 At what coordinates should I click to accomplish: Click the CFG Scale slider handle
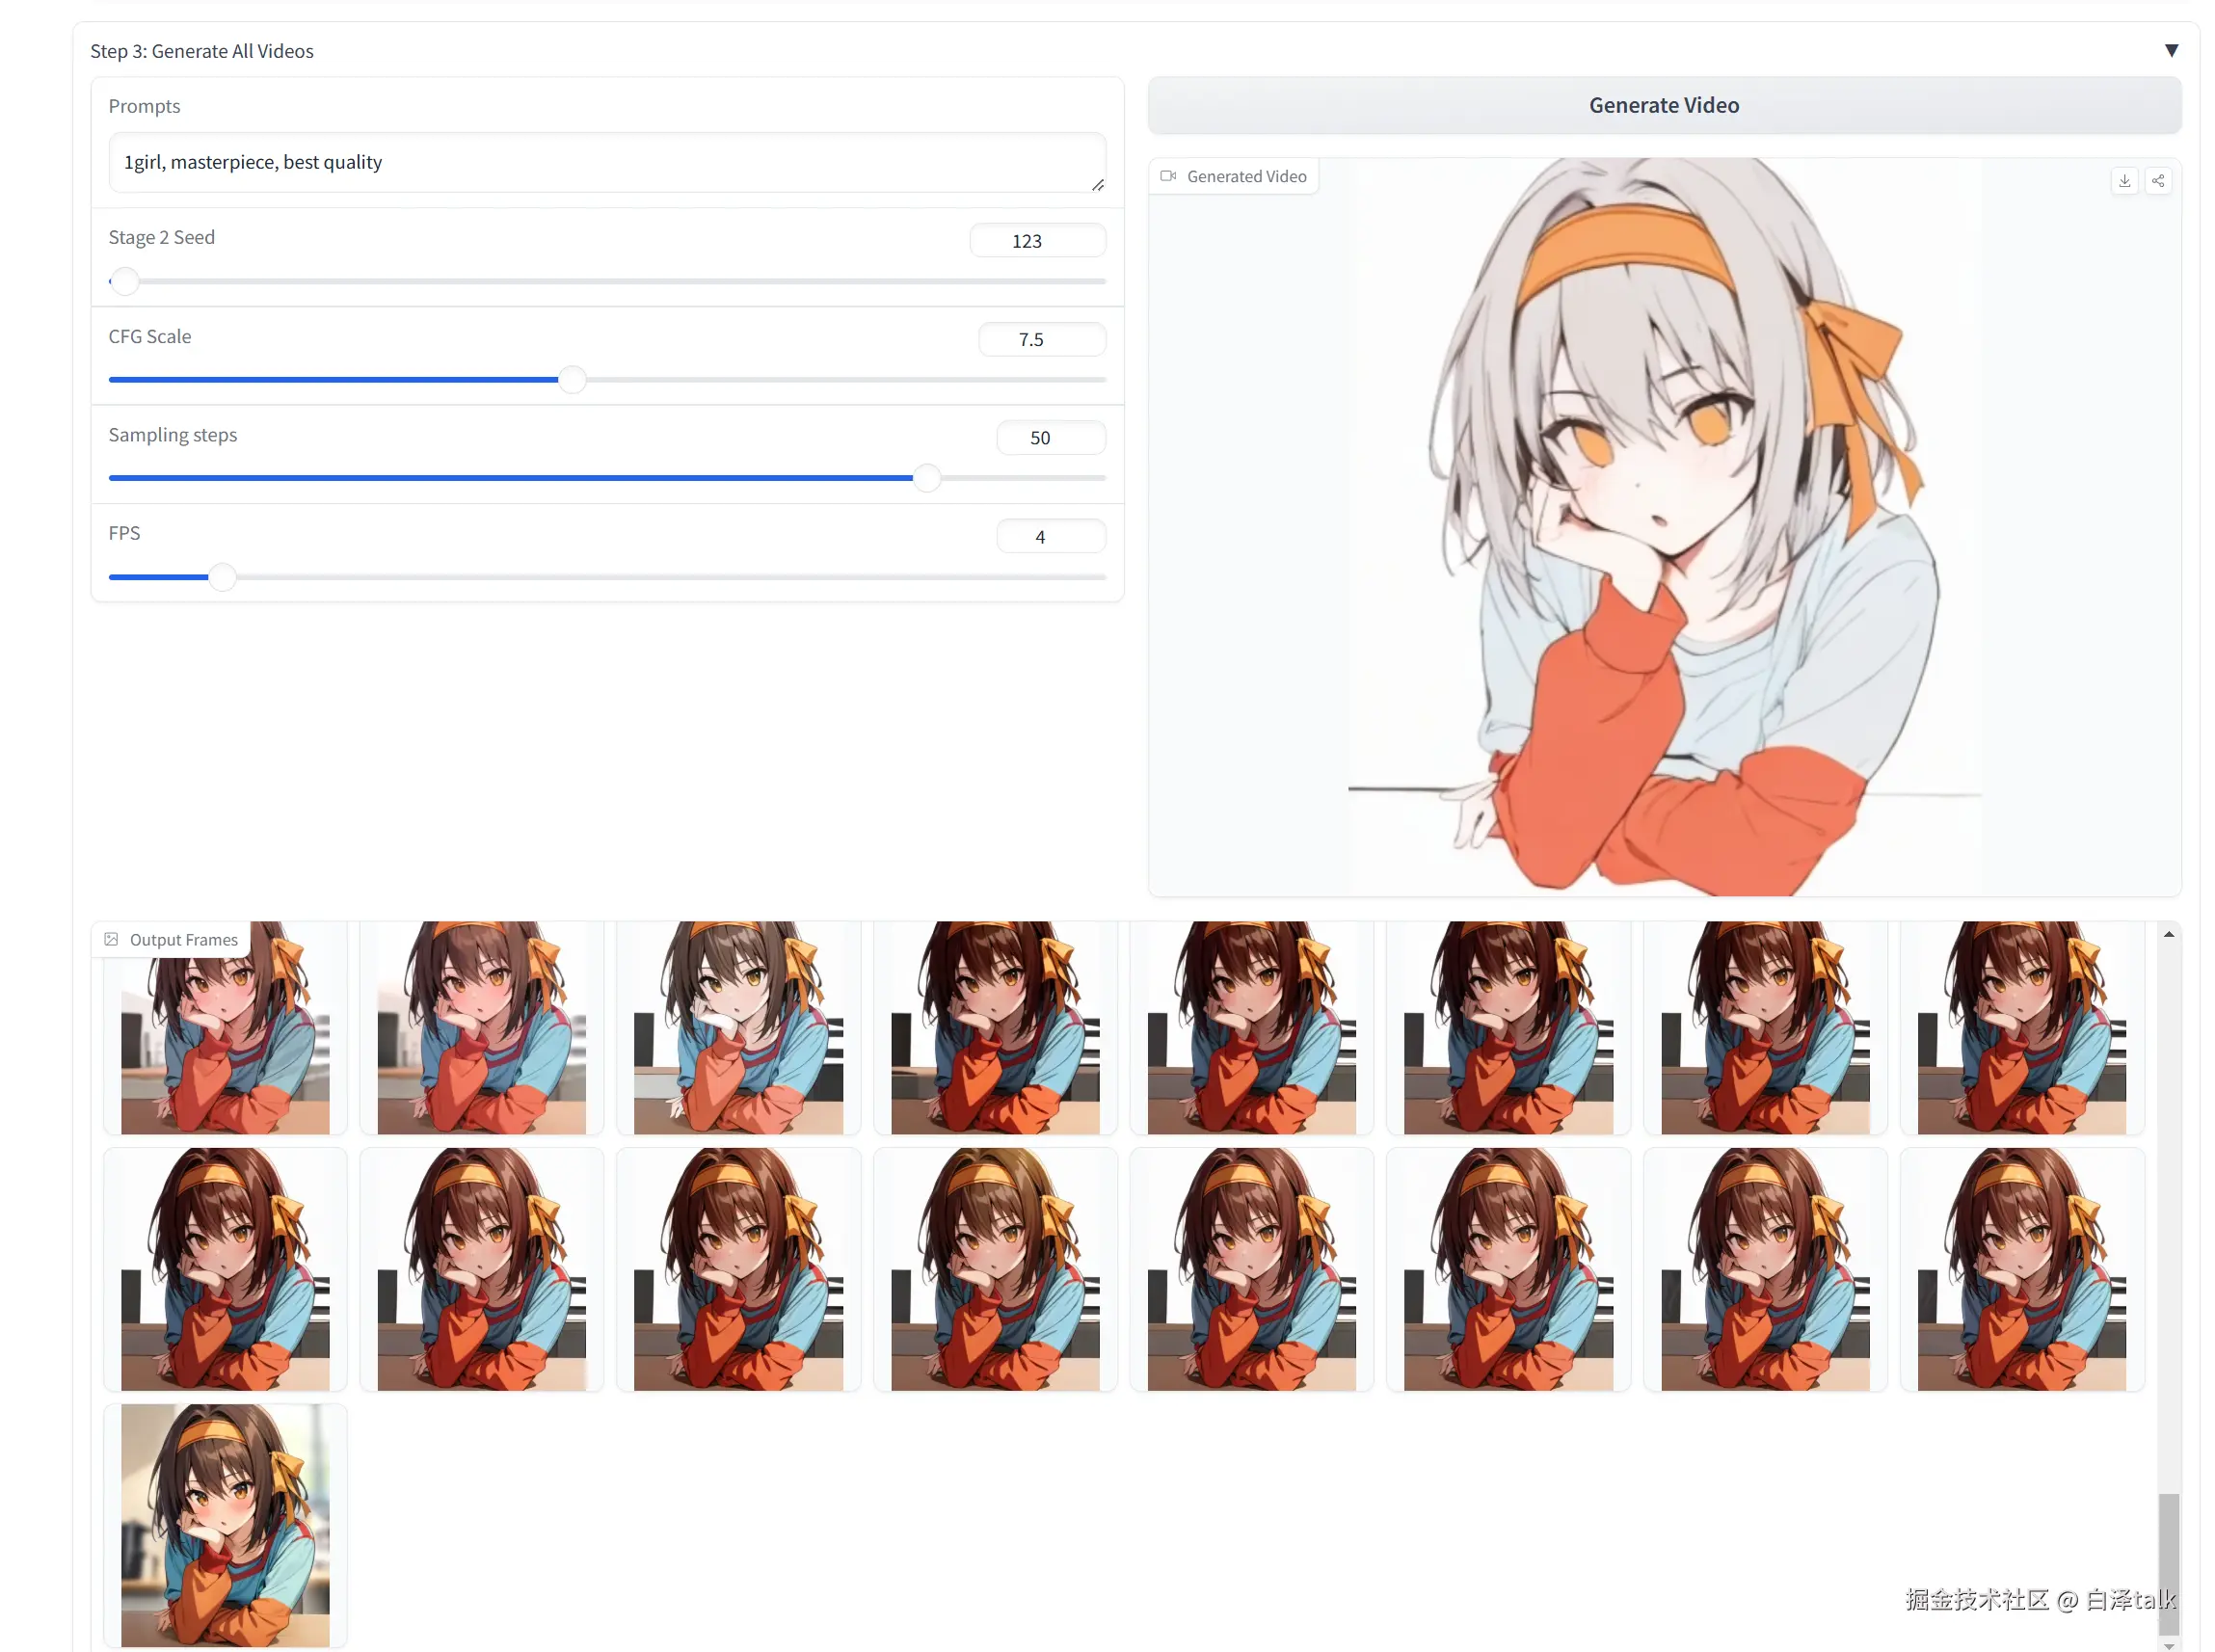pos(572,380)
